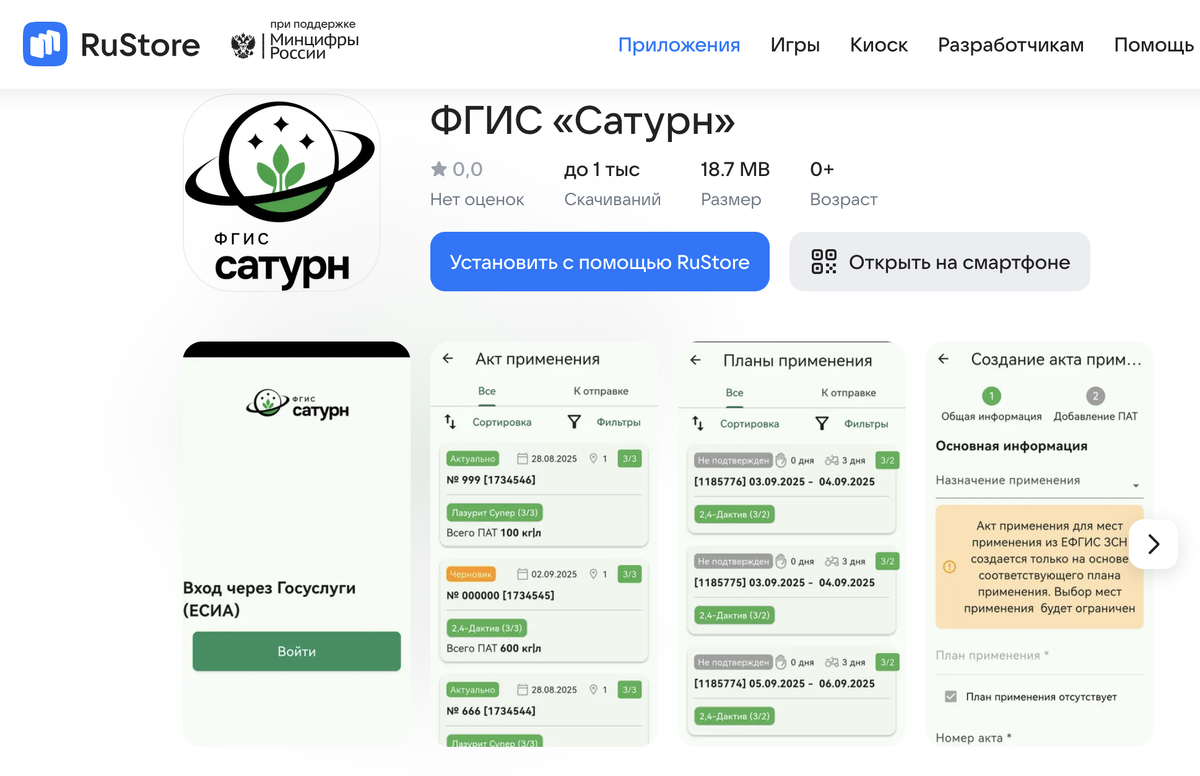Click the до 1 тыс downloads value

click(602, 169)
